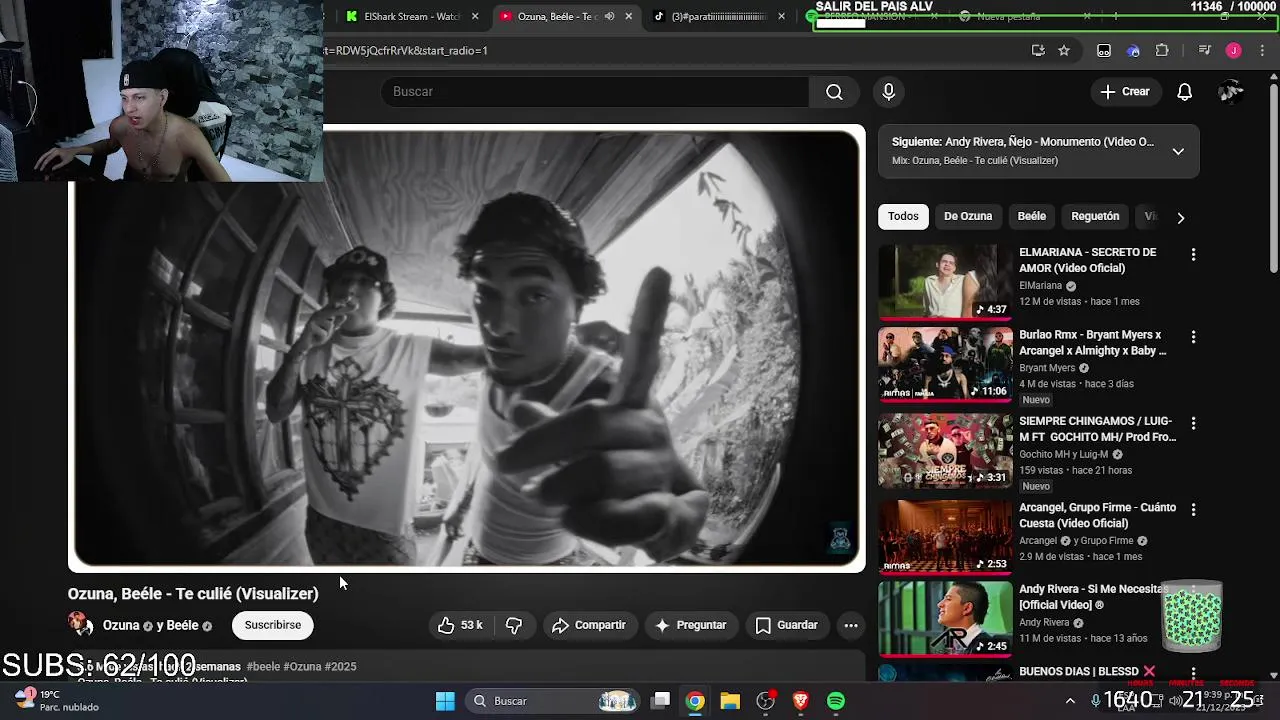Click hashtag #Ozuna in description
The image size is (1280, 720).
(302, 666)
